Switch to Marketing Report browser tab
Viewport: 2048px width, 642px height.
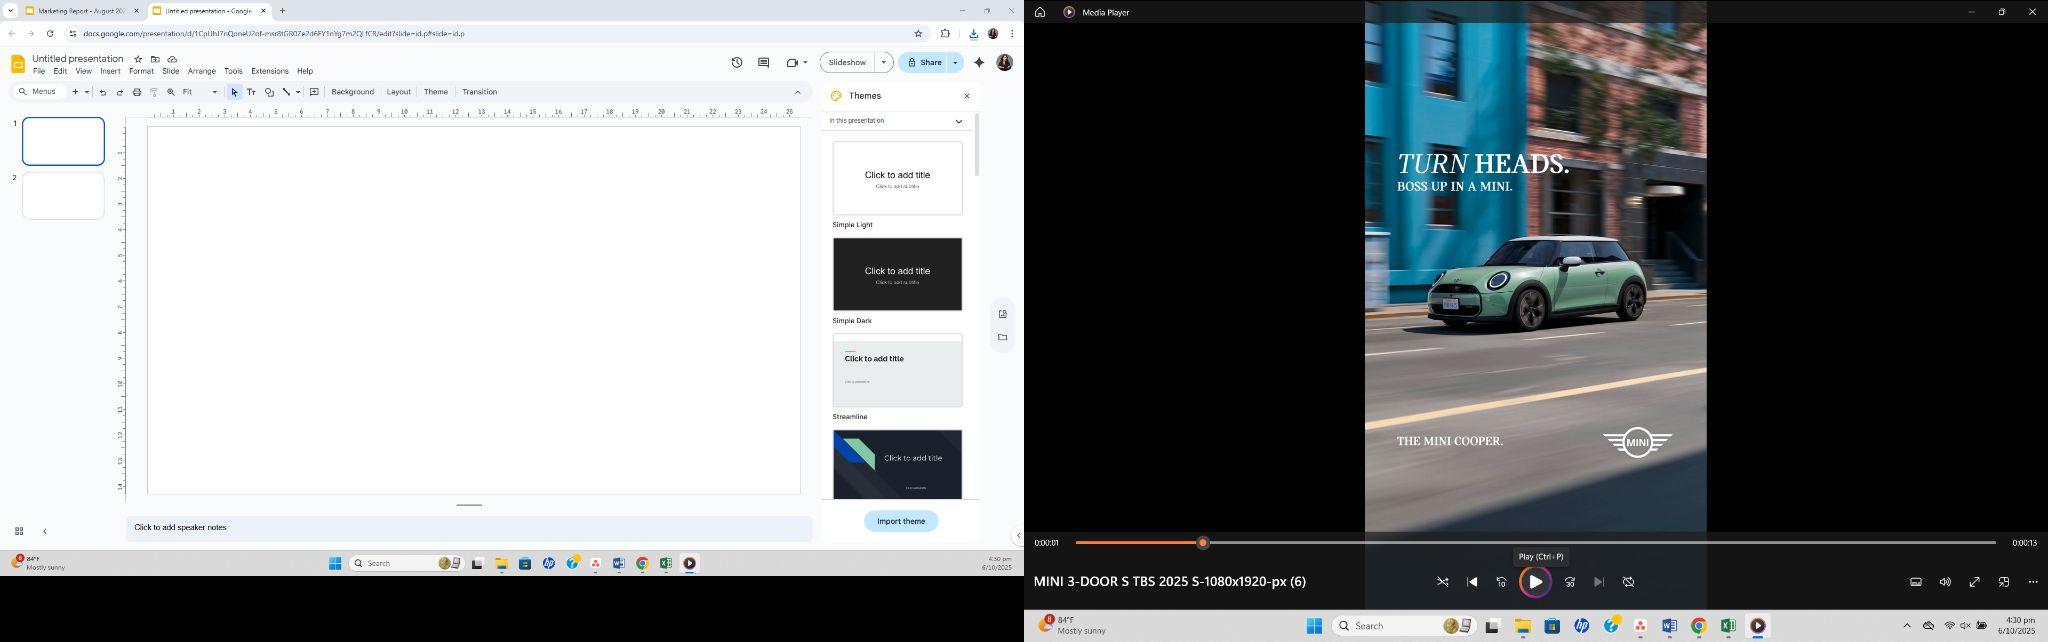(x=82, y=11)
